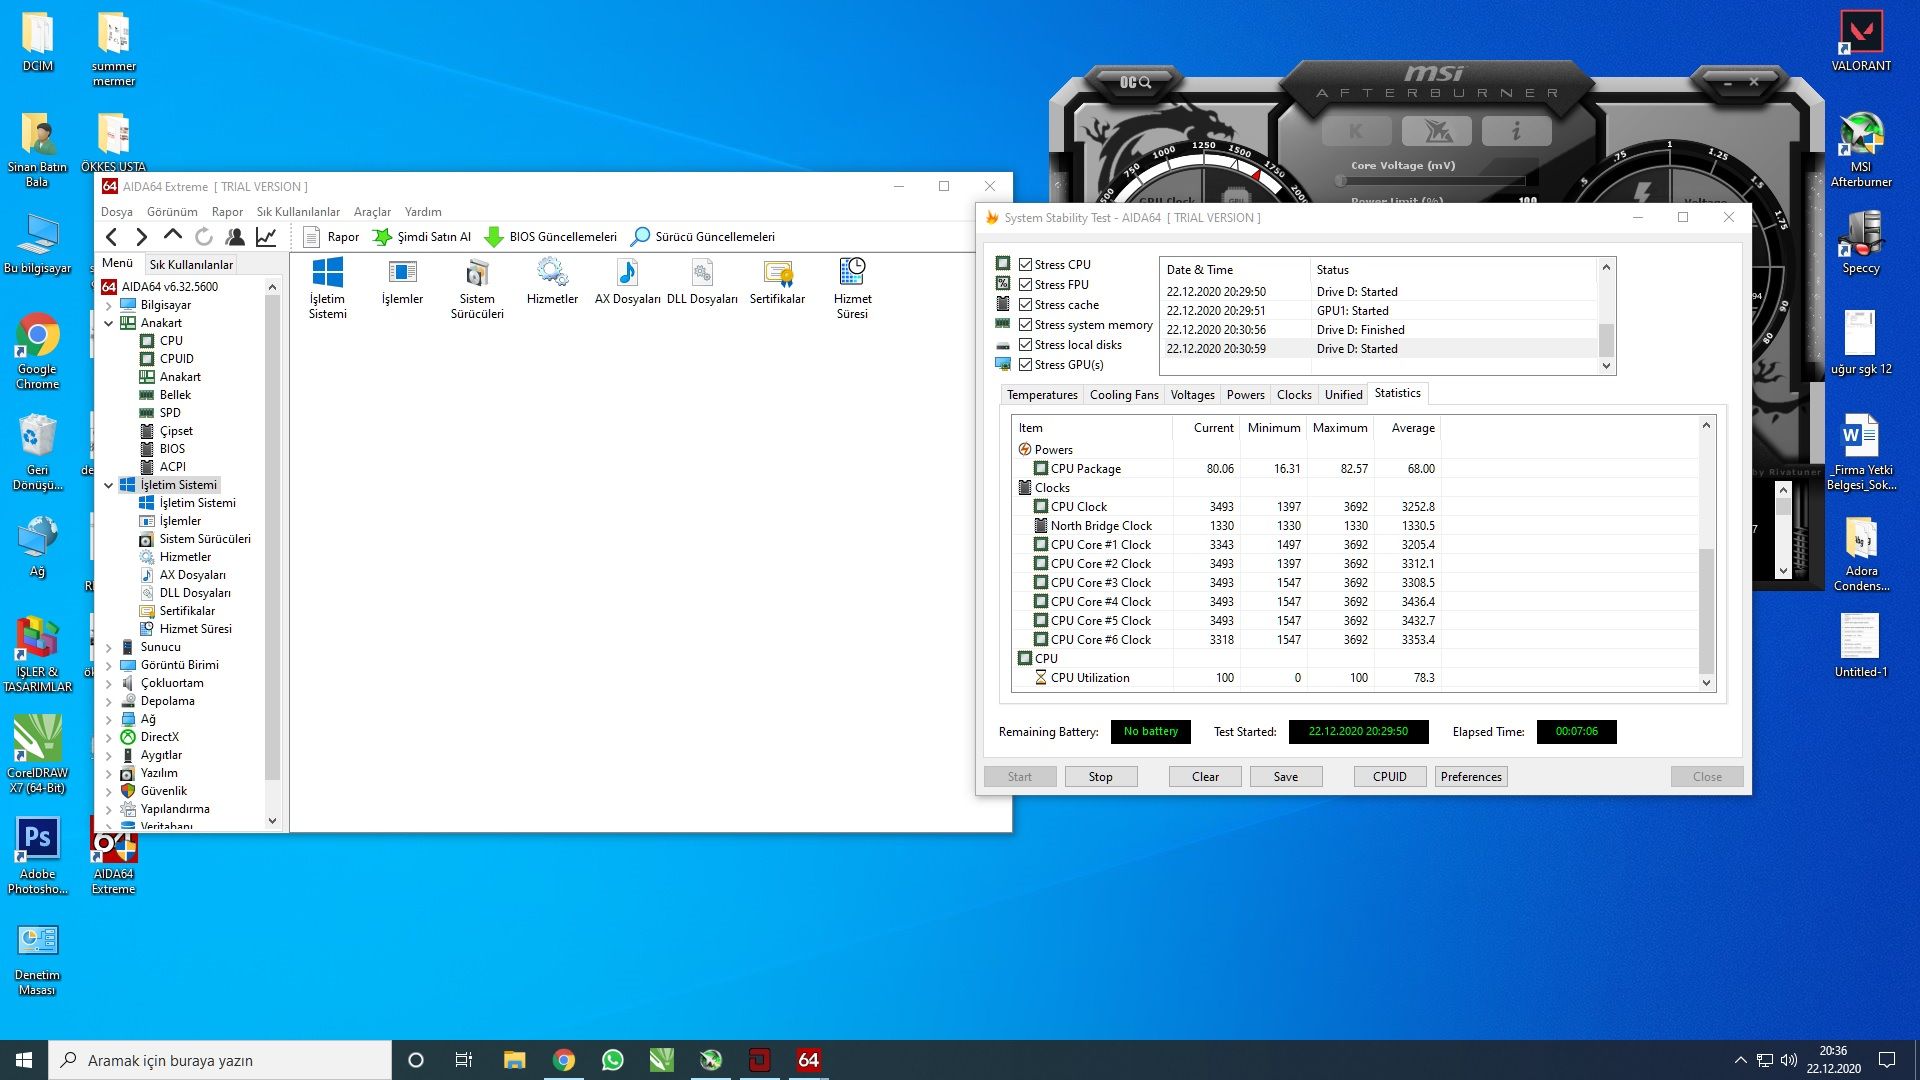Open the Graph chart toolbar icon
Screen dimensions: 1920x1080
pos(266,237)
